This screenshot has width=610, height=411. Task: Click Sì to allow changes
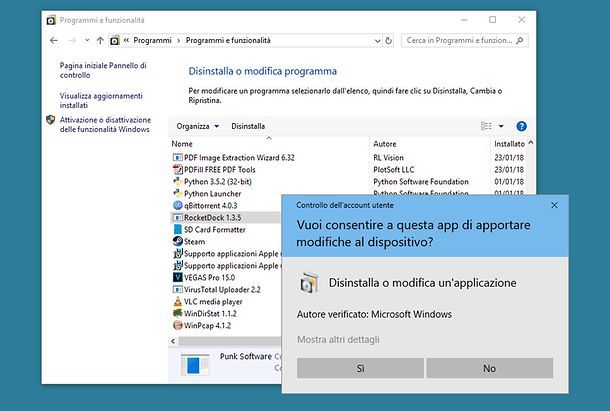pyautogui.click(x=360, y=368)
